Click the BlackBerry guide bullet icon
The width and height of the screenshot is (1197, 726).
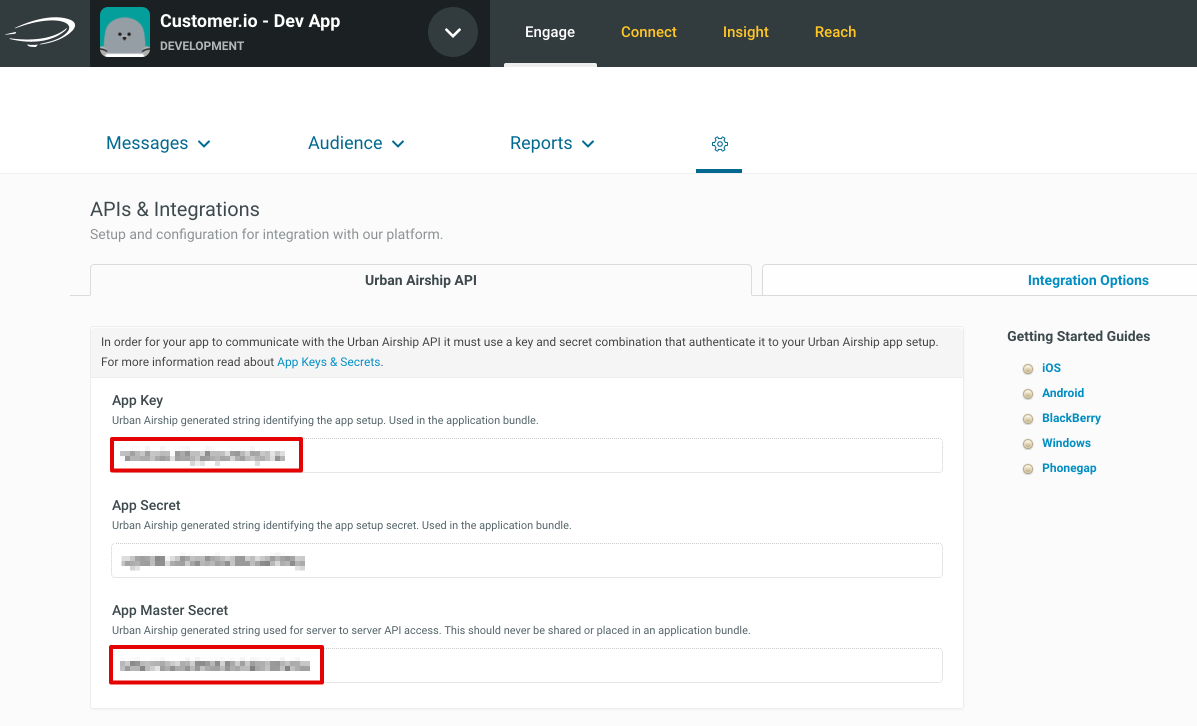(x=1028, y=419)
